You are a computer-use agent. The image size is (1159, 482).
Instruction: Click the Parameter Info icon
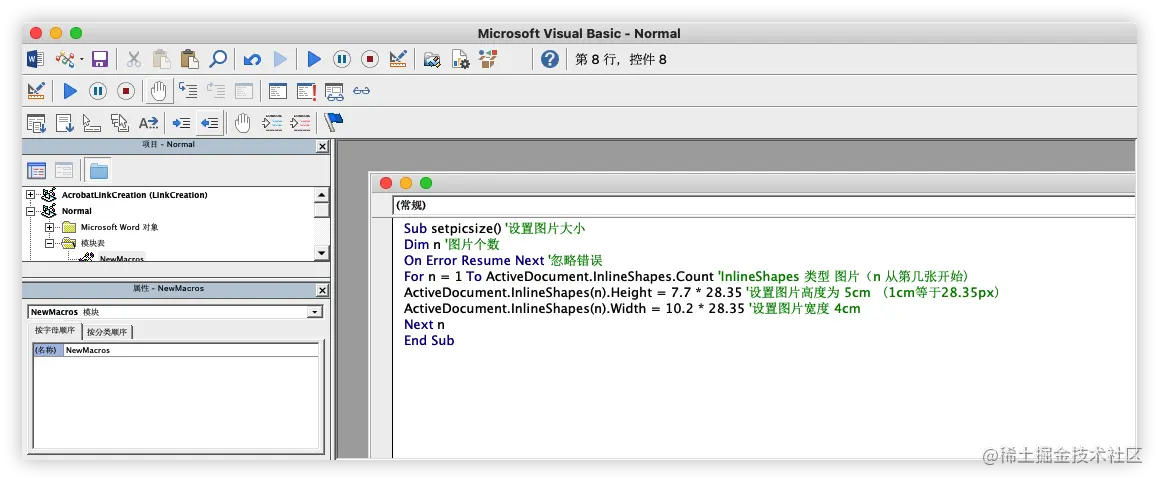coord(120,123)
